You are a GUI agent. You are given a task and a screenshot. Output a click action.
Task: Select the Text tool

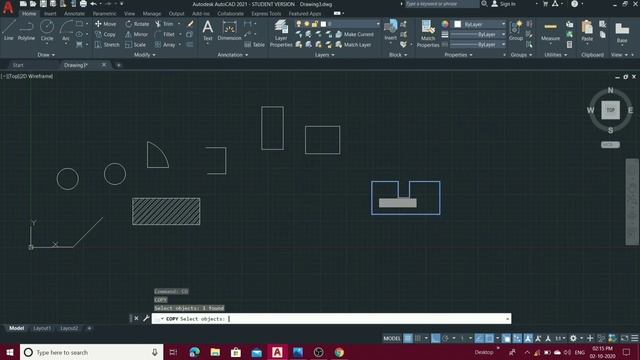[208, 31]
